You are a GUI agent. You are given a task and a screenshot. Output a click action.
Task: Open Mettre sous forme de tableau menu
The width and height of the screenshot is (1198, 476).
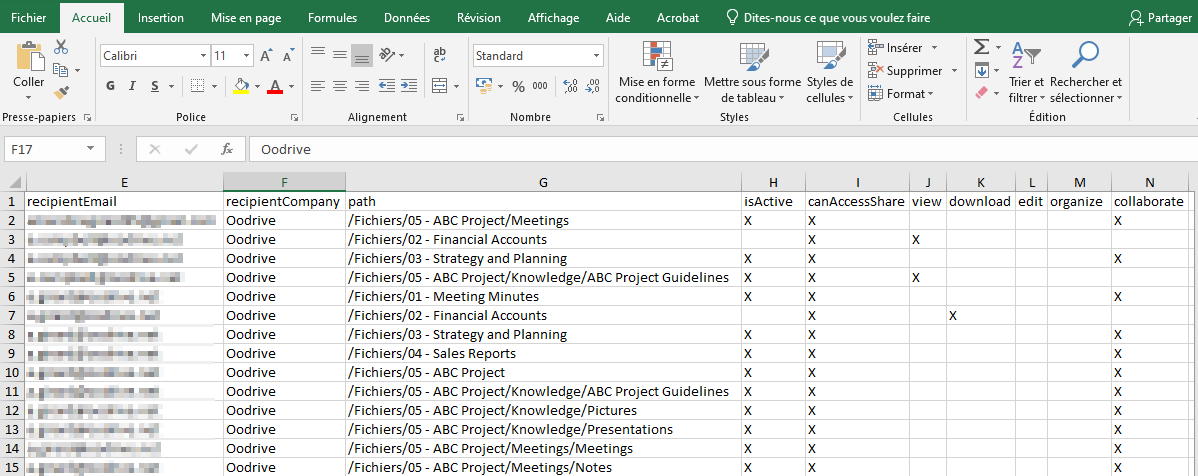753,73
